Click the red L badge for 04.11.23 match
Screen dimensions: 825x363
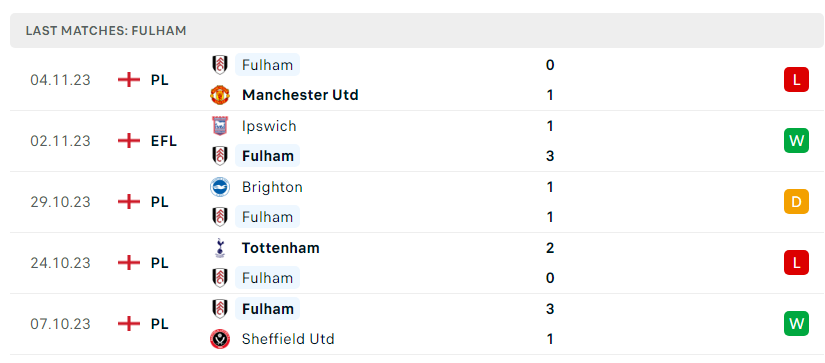coord(796,80)
